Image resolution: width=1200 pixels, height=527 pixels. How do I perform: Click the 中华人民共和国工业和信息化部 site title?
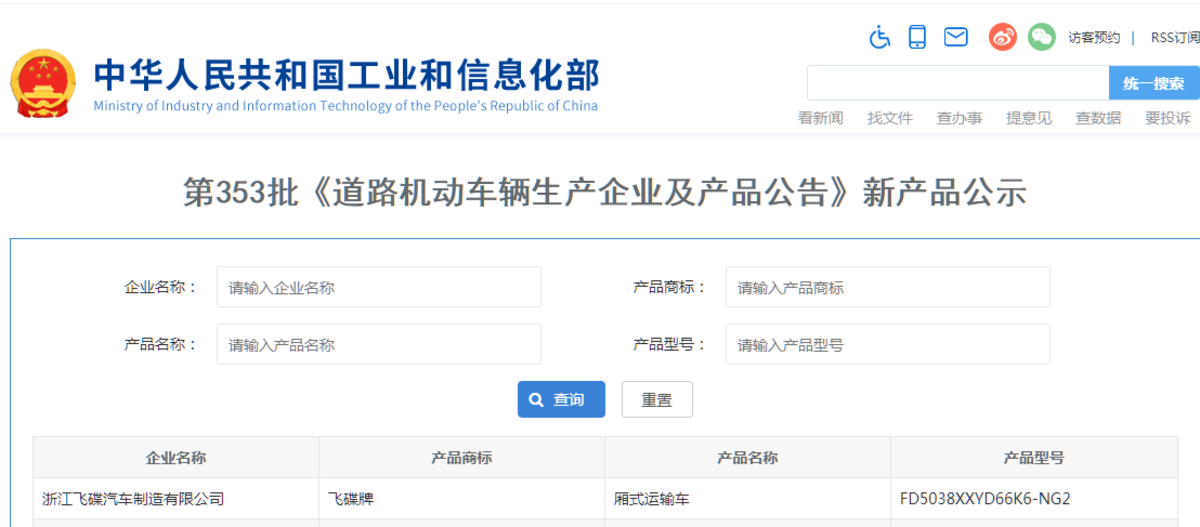(347, 75)
